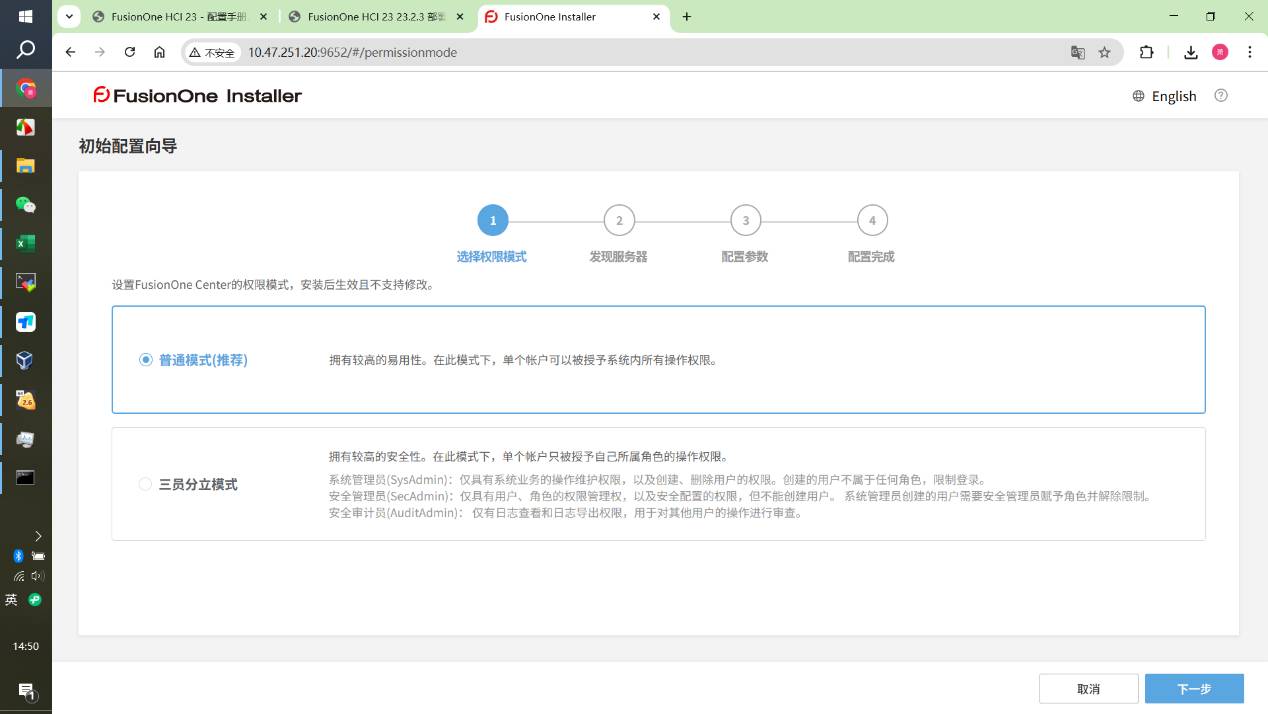Open the browser downloads panel

(1191, 53)
